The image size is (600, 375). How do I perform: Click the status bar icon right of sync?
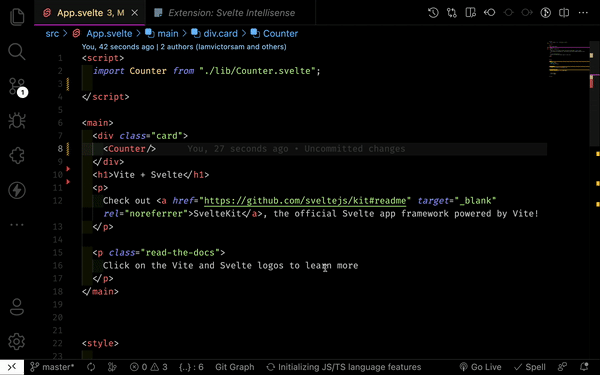(x=112, y=367)
